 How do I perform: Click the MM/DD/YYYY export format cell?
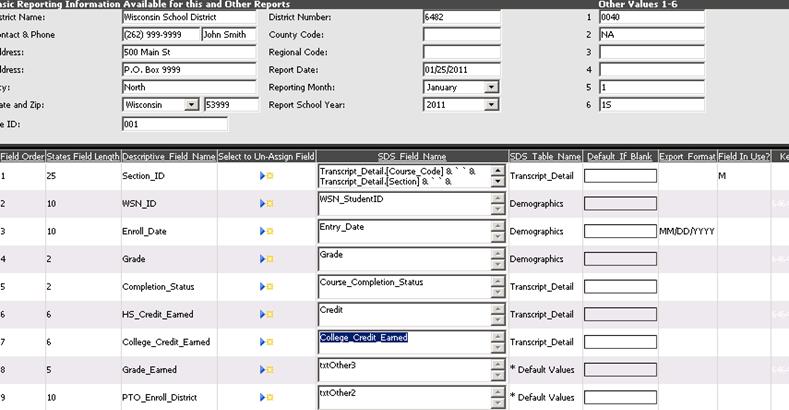point(687,231)
